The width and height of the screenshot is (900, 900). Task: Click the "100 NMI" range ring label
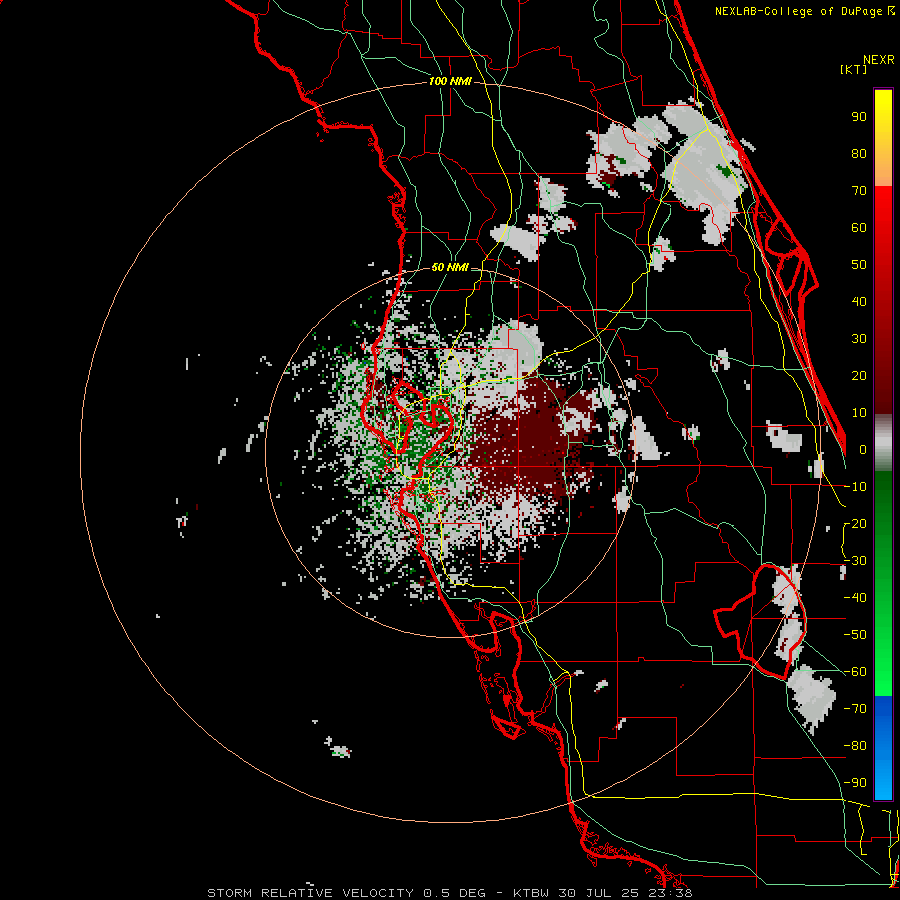tap(450, 82)
